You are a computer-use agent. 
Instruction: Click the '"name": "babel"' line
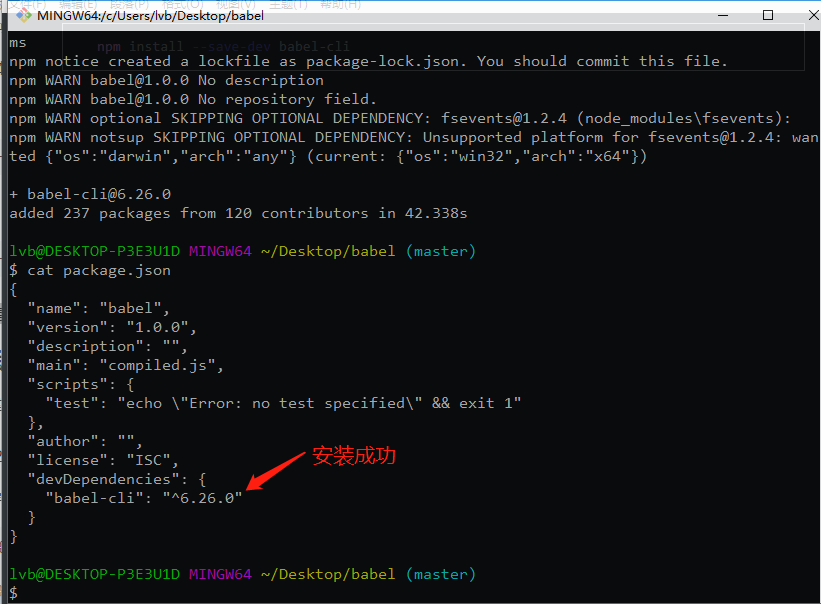[98, 308]
